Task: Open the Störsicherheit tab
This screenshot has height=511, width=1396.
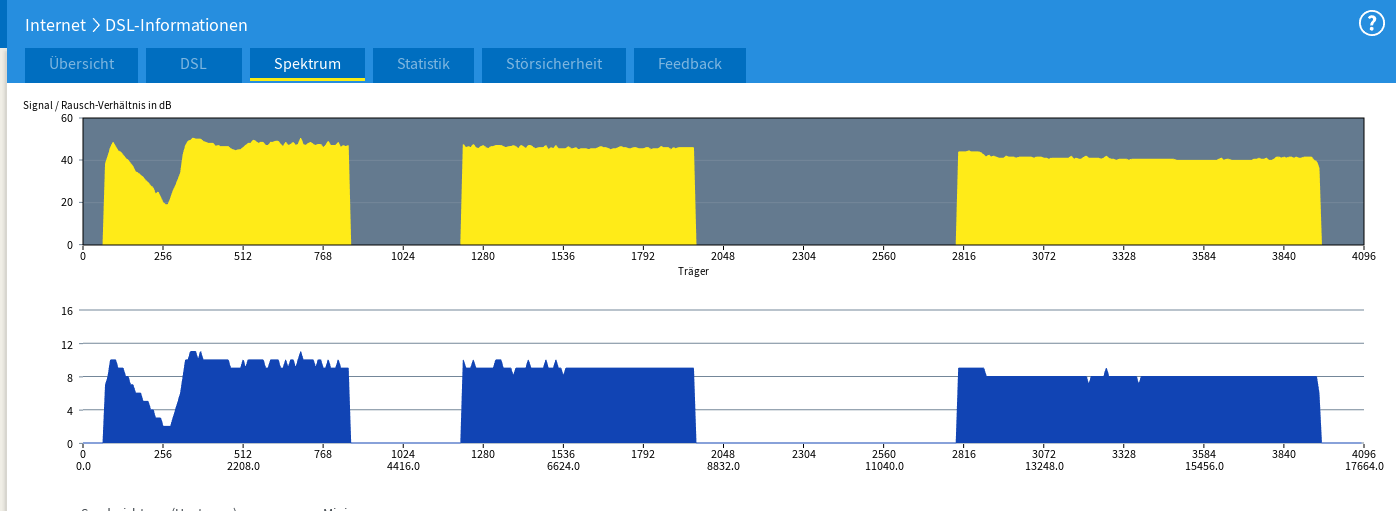Action: click(x=554, y=64)
